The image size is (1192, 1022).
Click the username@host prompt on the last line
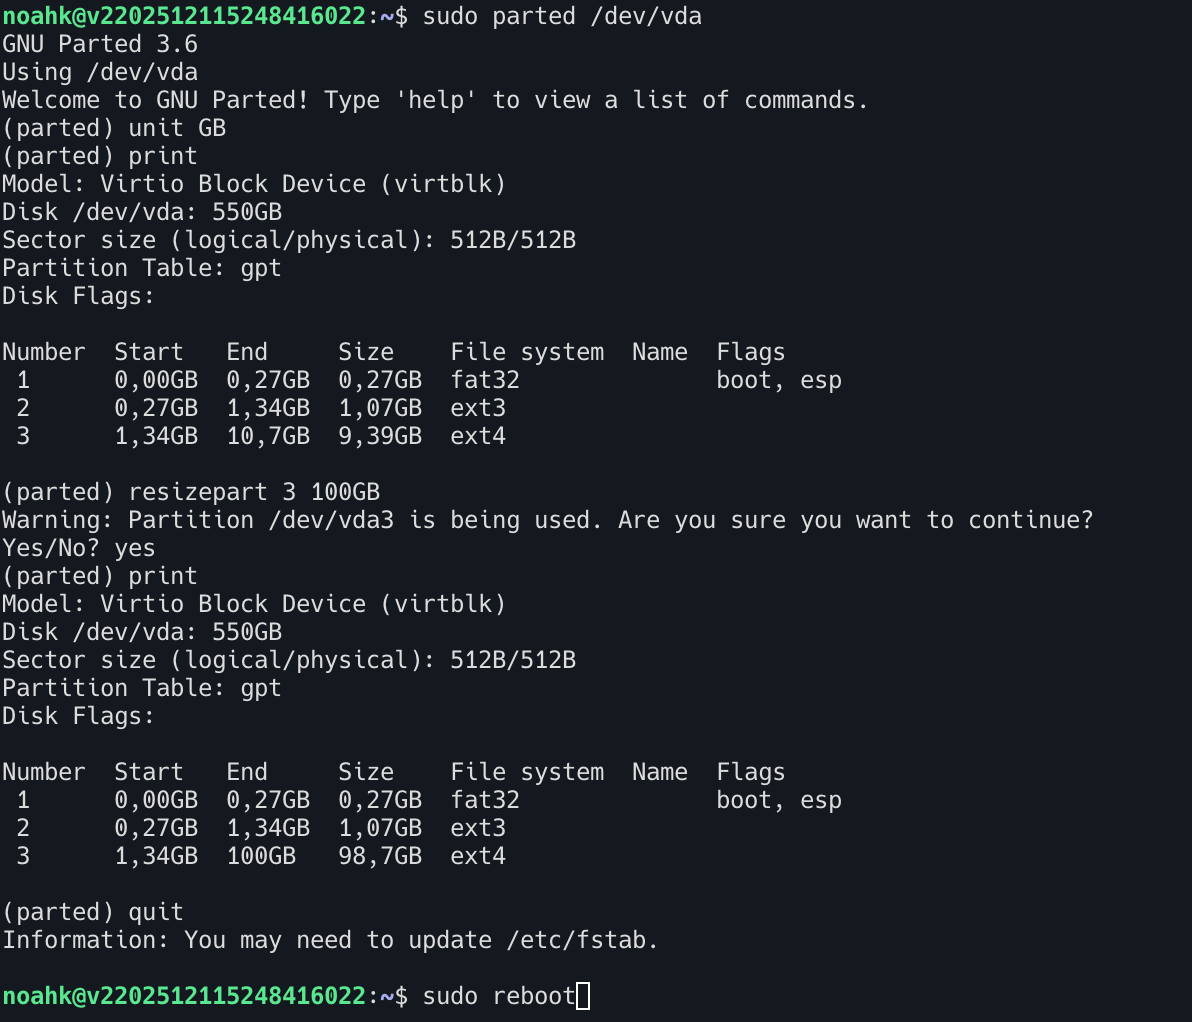[184, 996]
